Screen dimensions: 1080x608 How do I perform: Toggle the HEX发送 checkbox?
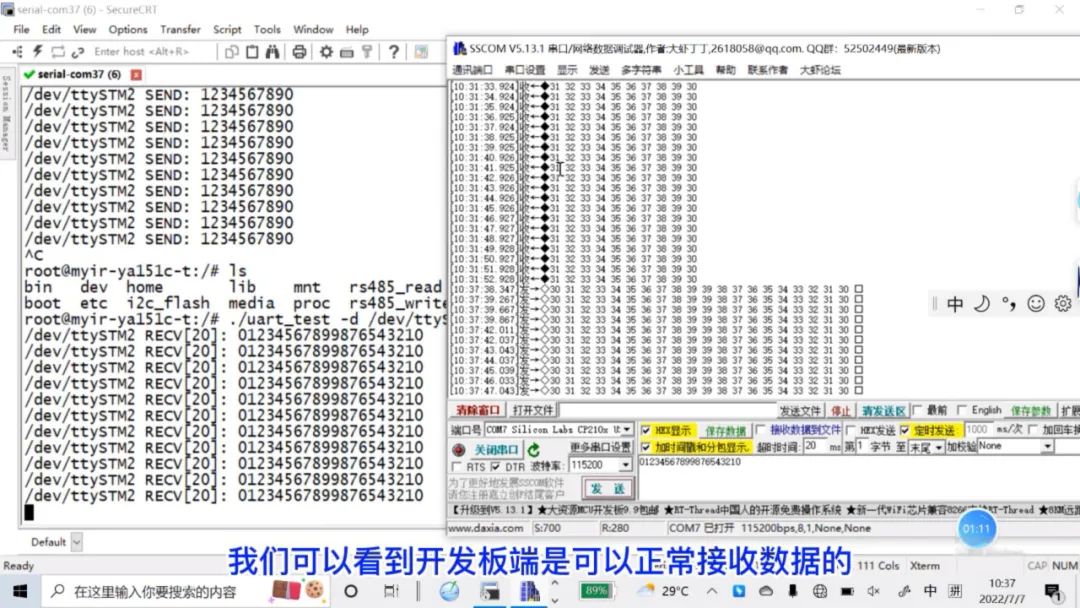click(851, 430)
